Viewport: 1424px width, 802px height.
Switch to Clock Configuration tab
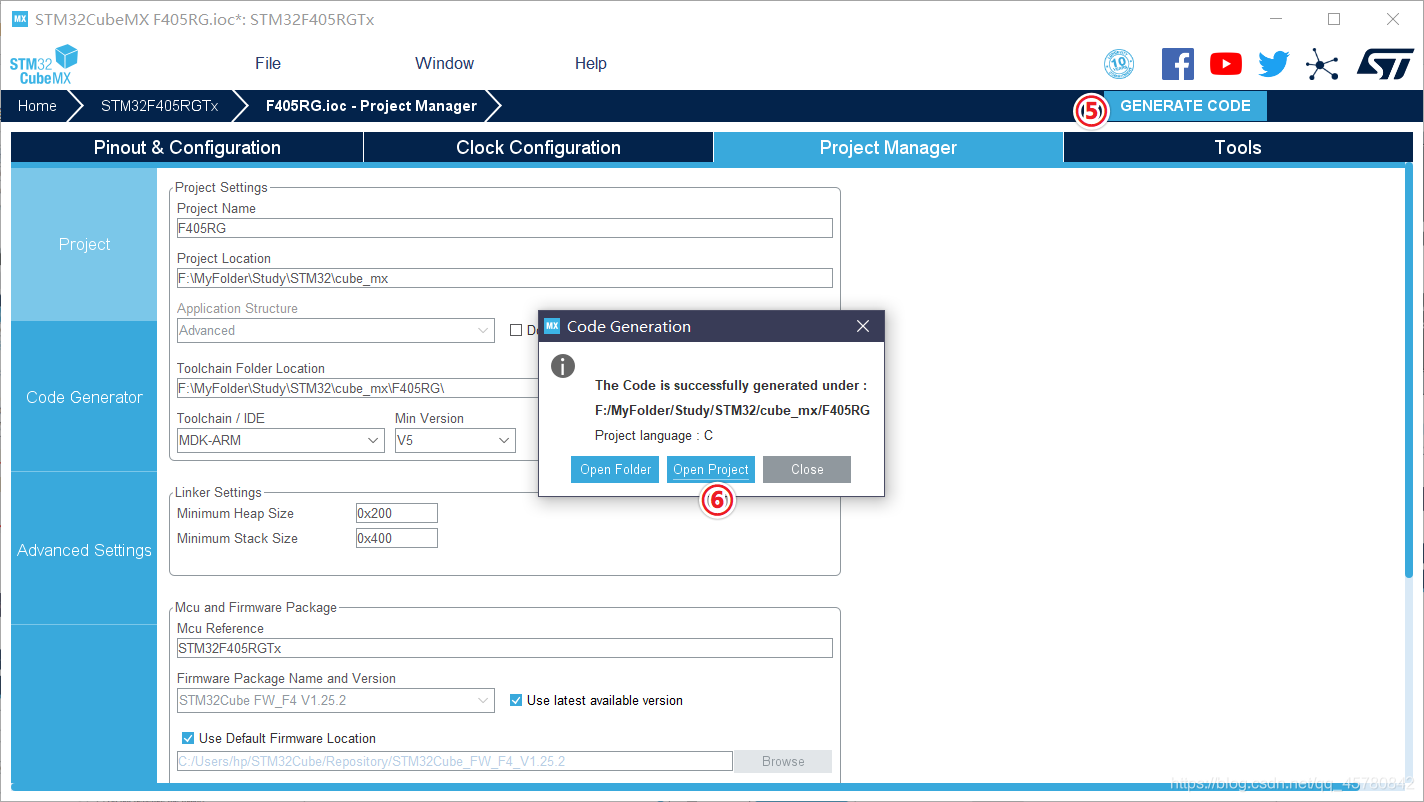point(538,147)
